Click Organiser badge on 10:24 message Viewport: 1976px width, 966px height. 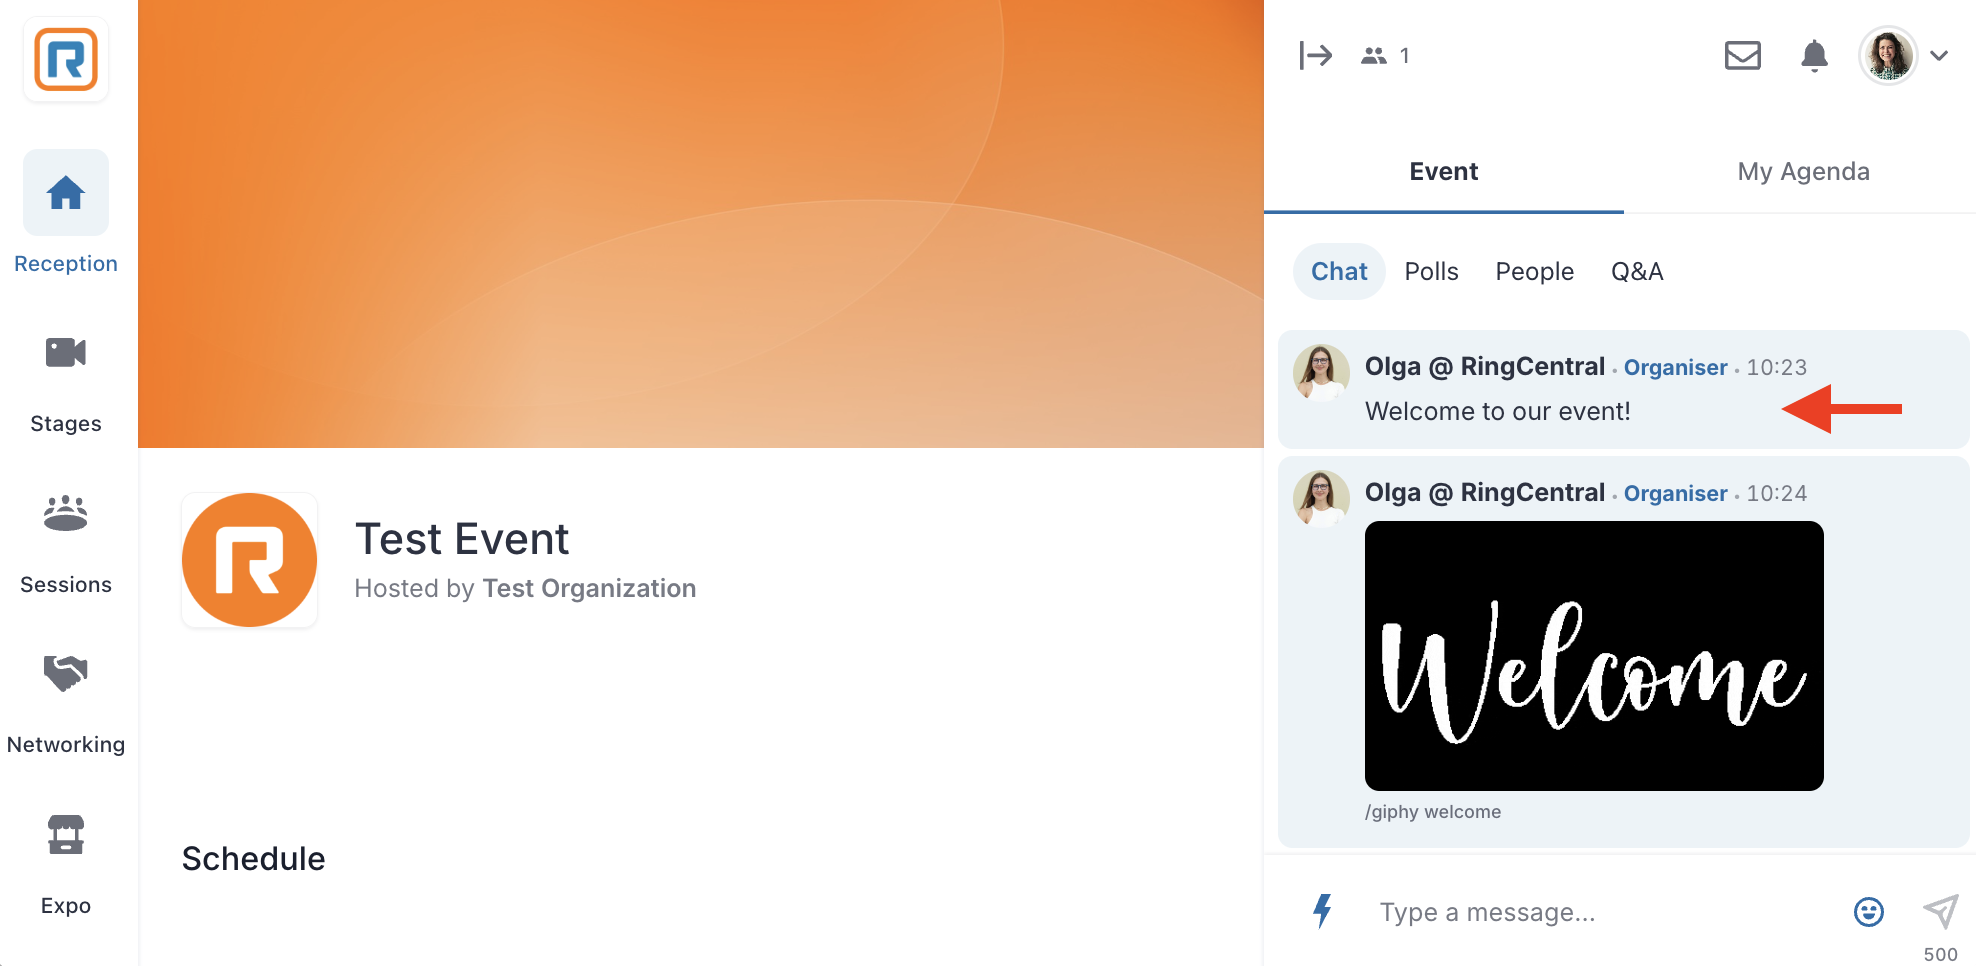[1675, 494]
